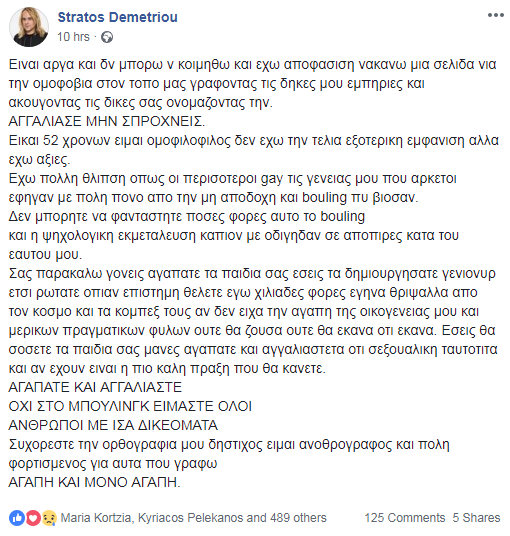Click the 'ΑΓΓΑΛΙΑΣΕ ΜΗΝ ΣΠΡΟΧΝΕΙΣ.' text line
510x536 pixels.
107,121
